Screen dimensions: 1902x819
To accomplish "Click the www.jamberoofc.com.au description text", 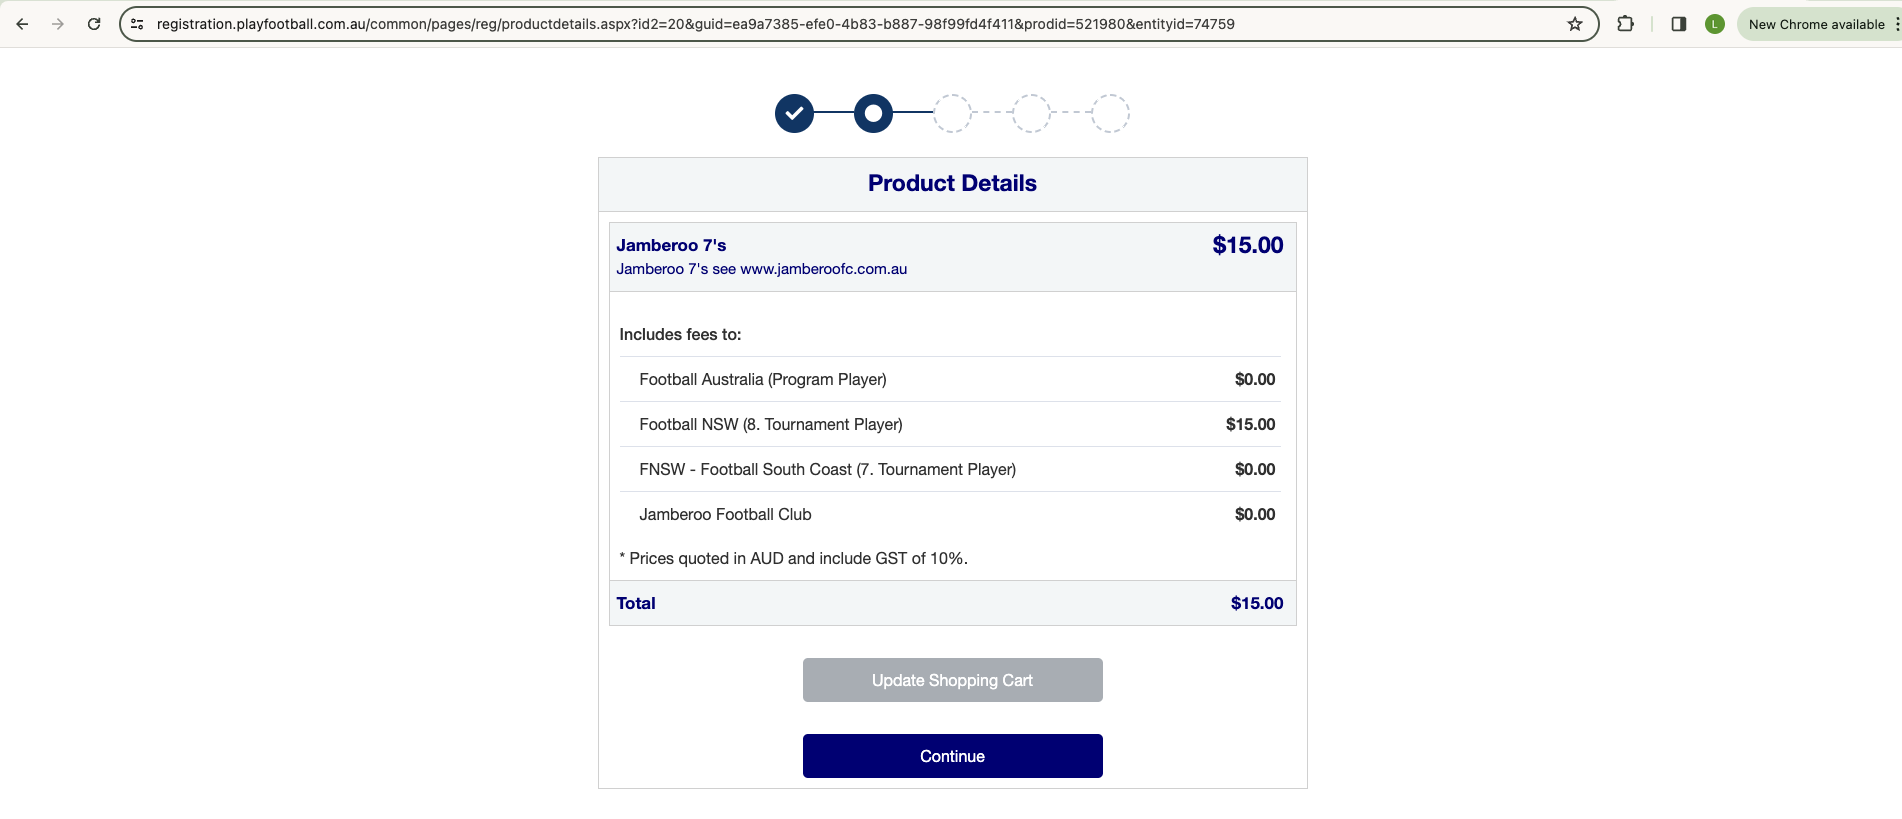I will pyautogui.click(x=823, y=269).
